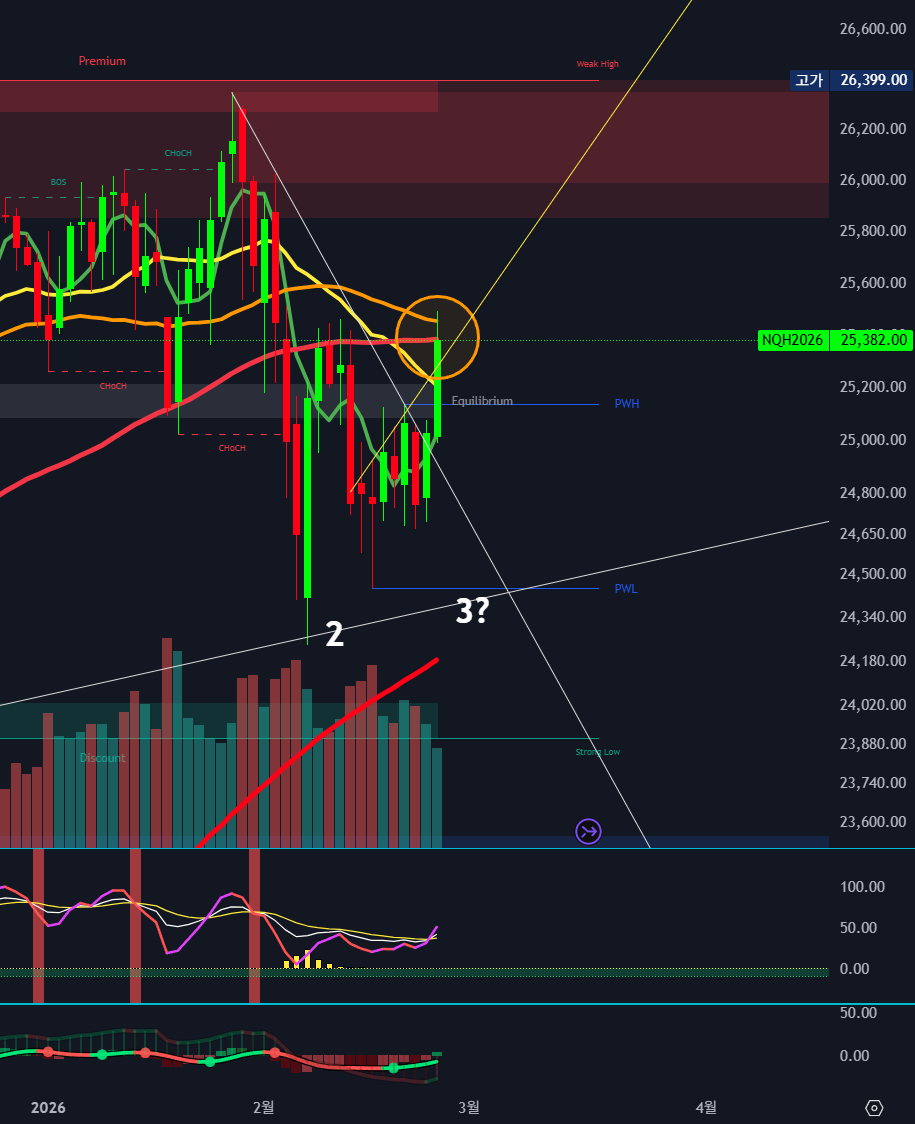Click the Equilibrium zone label
The image size is (915, 1124).
coord(482,401)
